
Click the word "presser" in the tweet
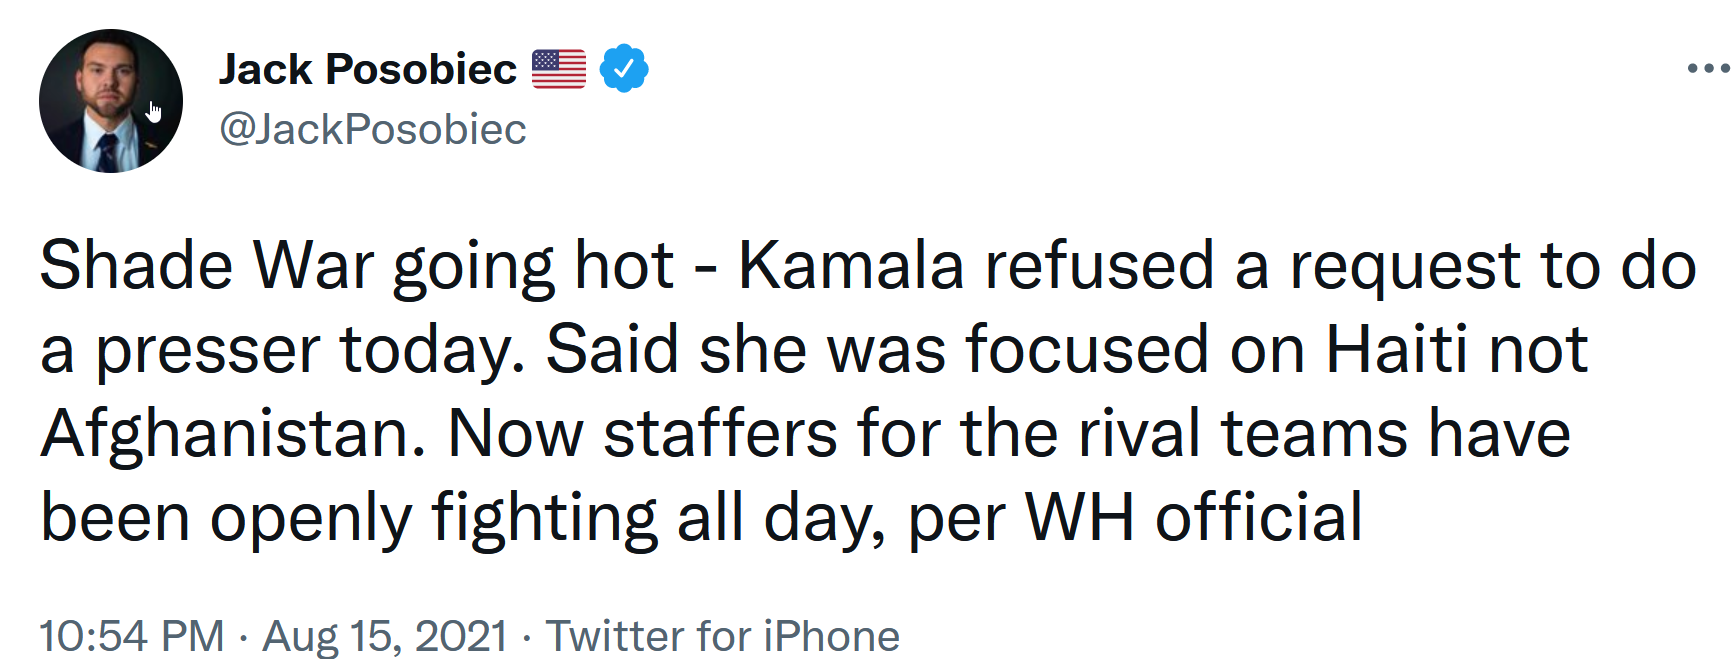point(207,352)
